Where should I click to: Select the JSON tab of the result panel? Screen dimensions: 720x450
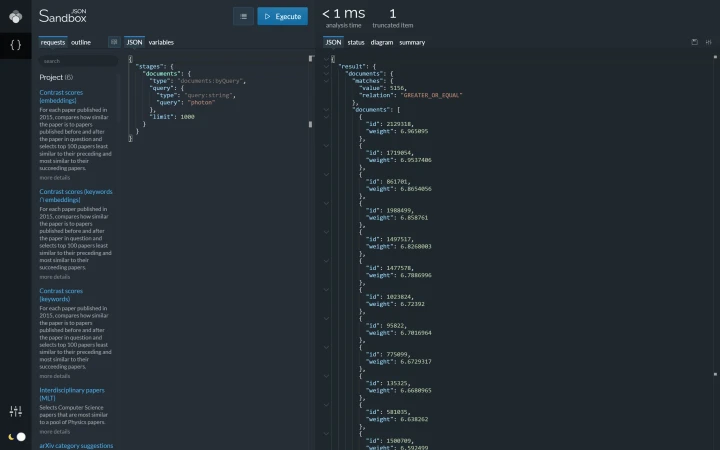(333, 42)
